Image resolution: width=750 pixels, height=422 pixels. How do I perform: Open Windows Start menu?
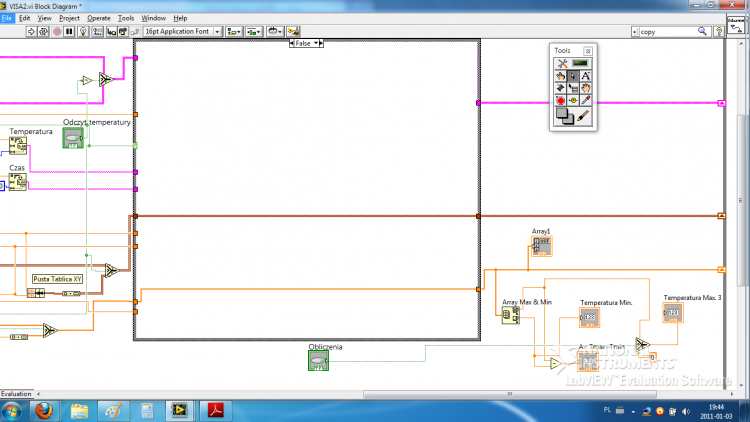pos(11,411)
